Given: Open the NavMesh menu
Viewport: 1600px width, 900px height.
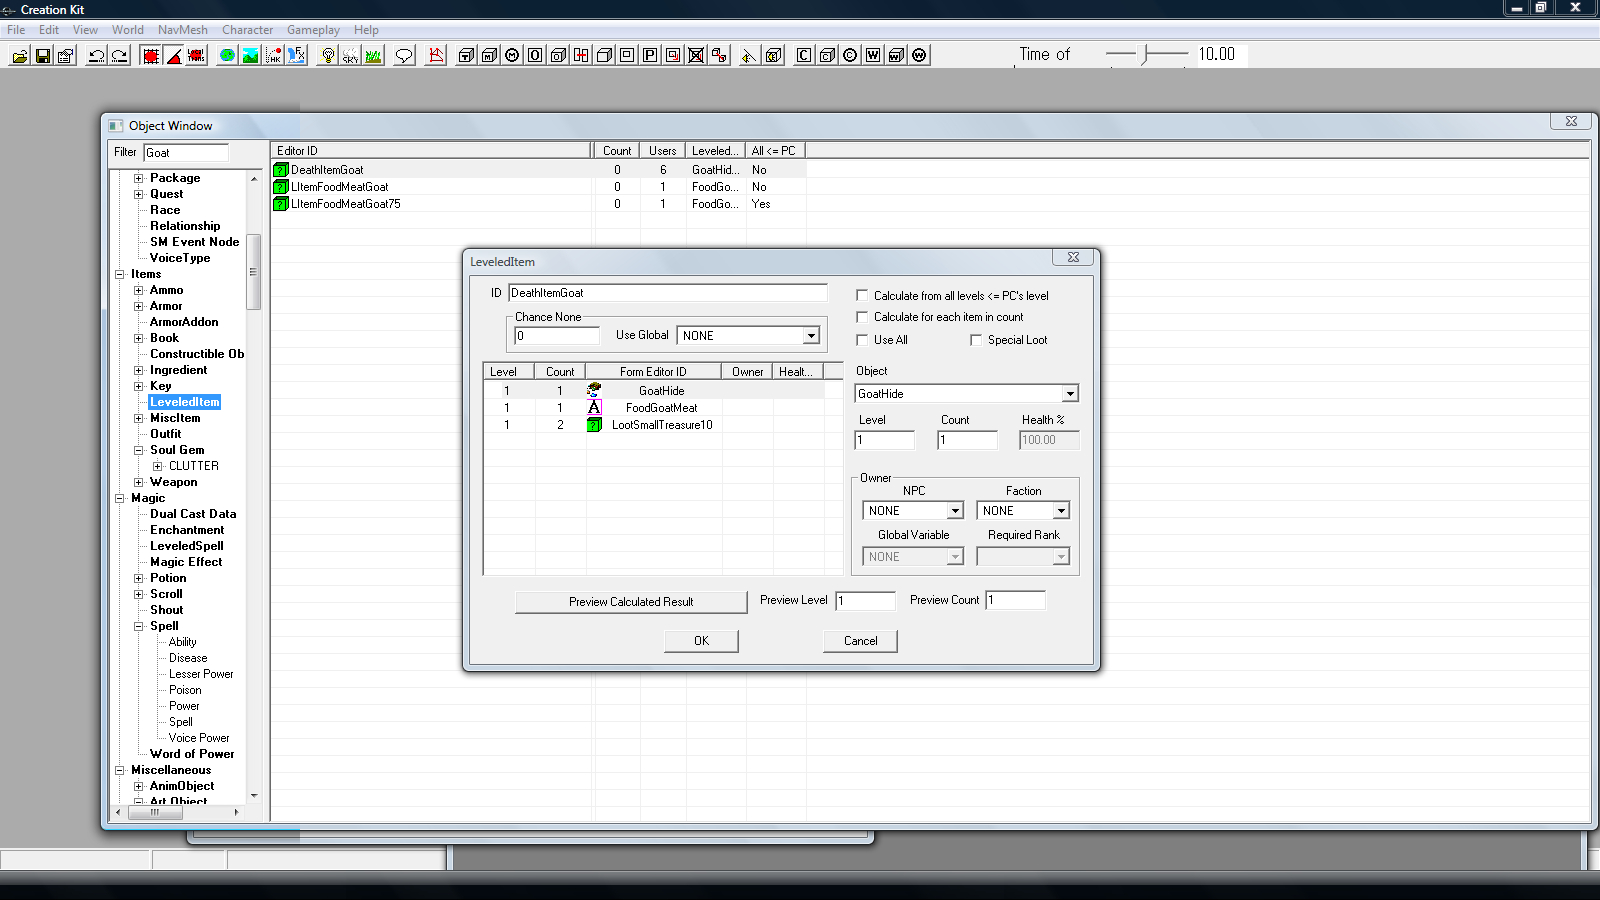Looking at the screenshot, I should coord(182,30).
